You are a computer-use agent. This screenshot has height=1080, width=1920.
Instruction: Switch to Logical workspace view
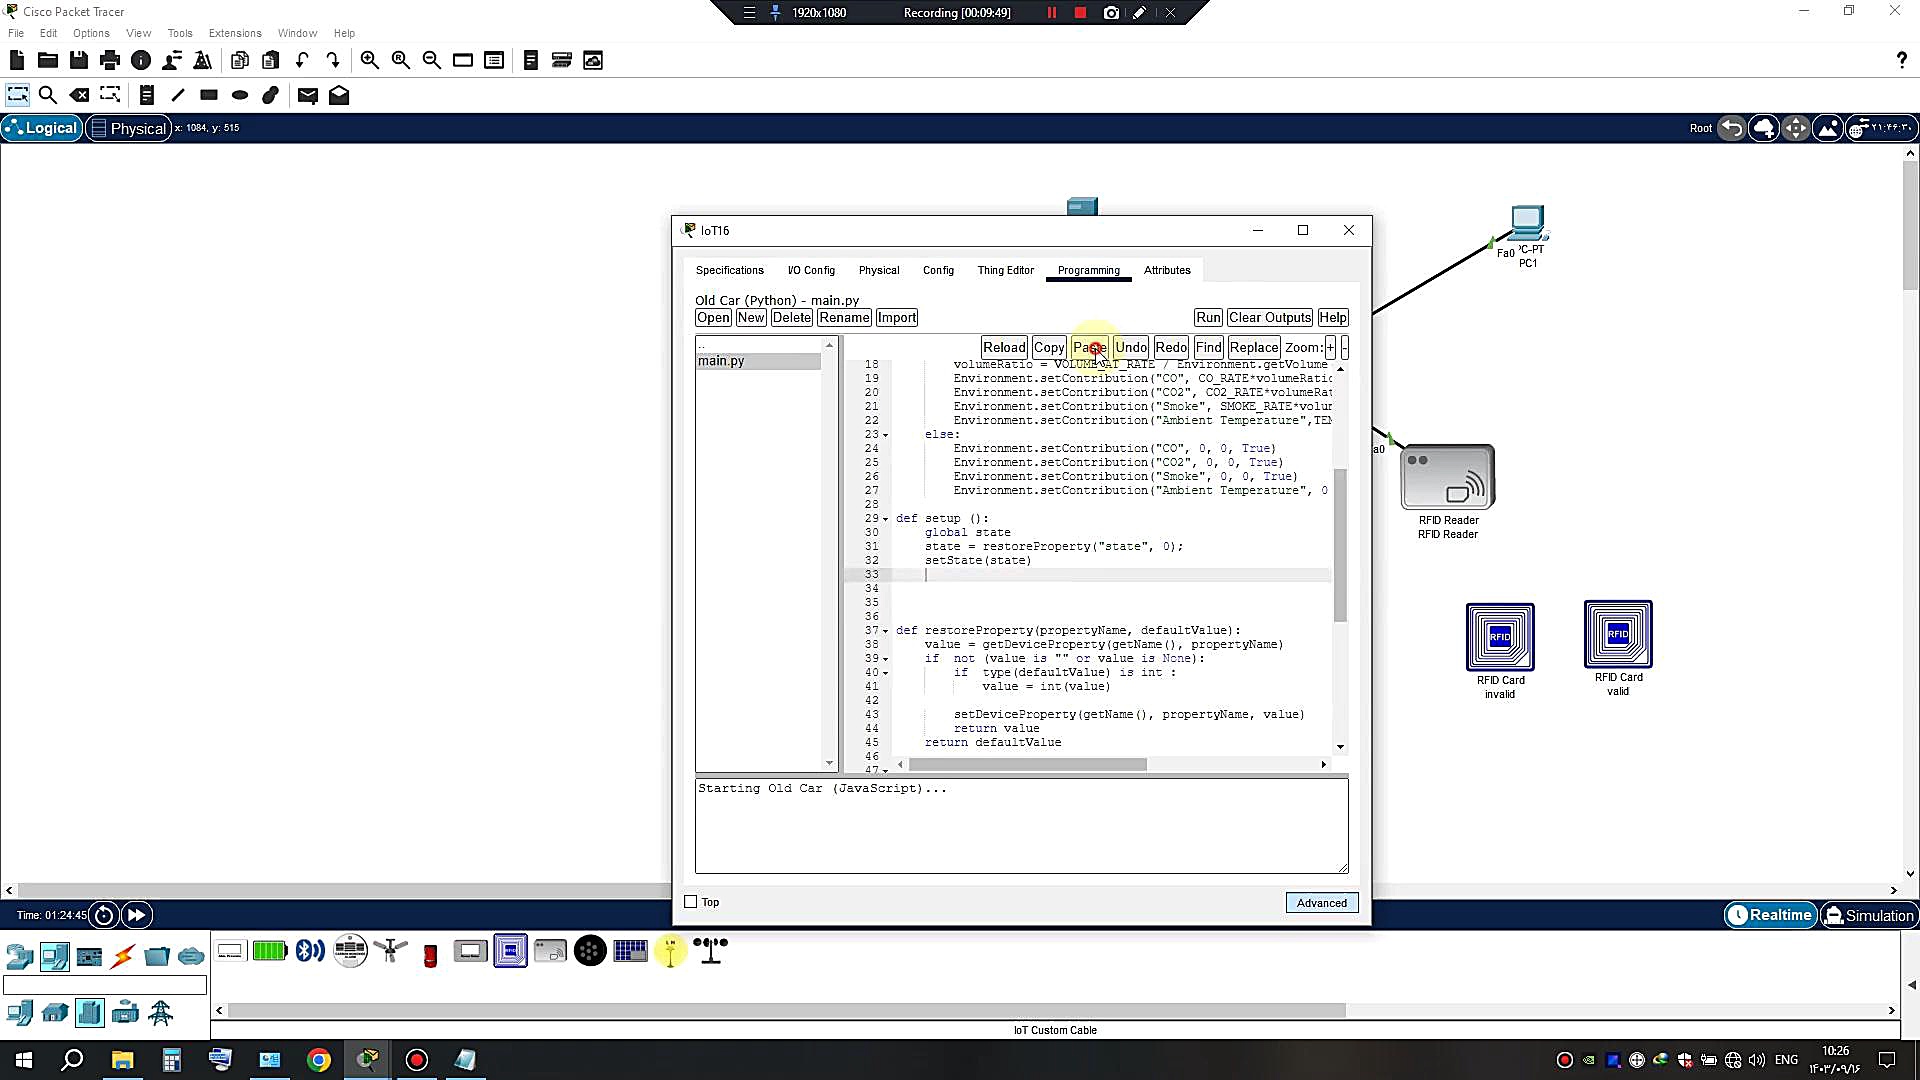coord(42,128)
